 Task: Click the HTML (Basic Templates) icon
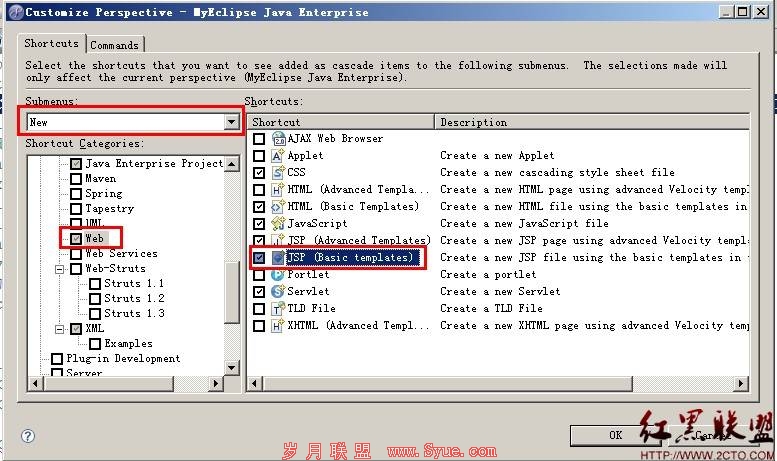[278, 207]
